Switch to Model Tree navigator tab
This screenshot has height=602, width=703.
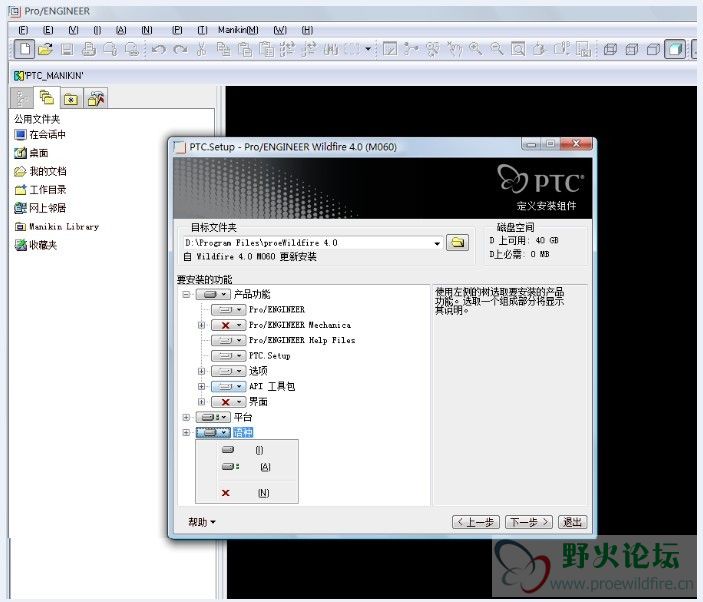pyautogui.click(x=22, y=98)
